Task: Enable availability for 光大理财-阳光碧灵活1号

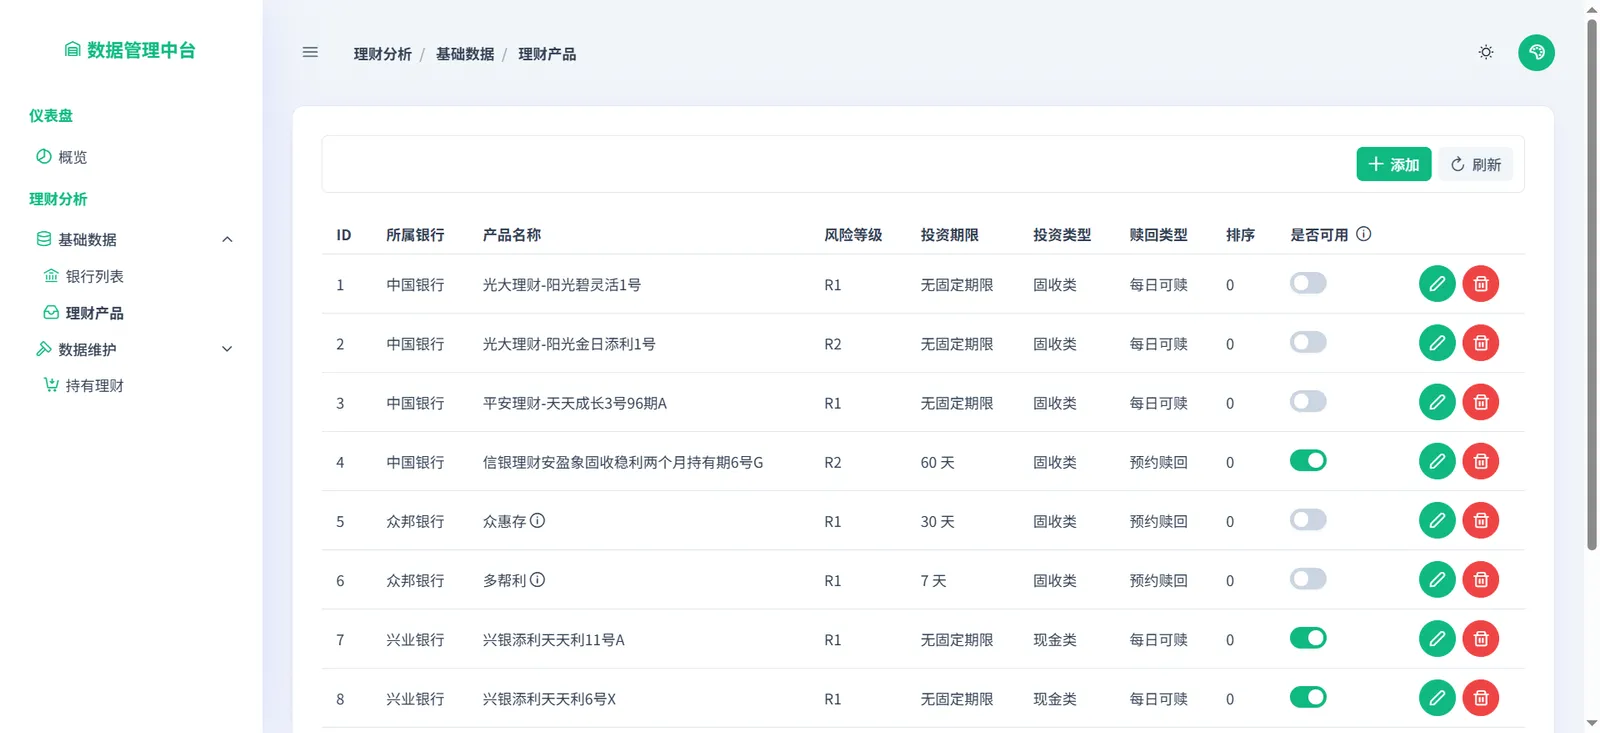Action: point(1308,283)
